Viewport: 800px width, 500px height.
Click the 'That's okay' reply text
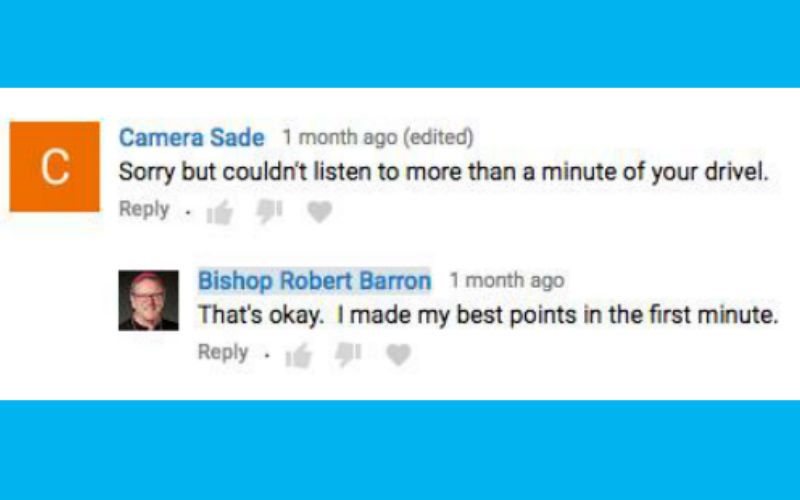pyautogui.click(x=487, y=315)
